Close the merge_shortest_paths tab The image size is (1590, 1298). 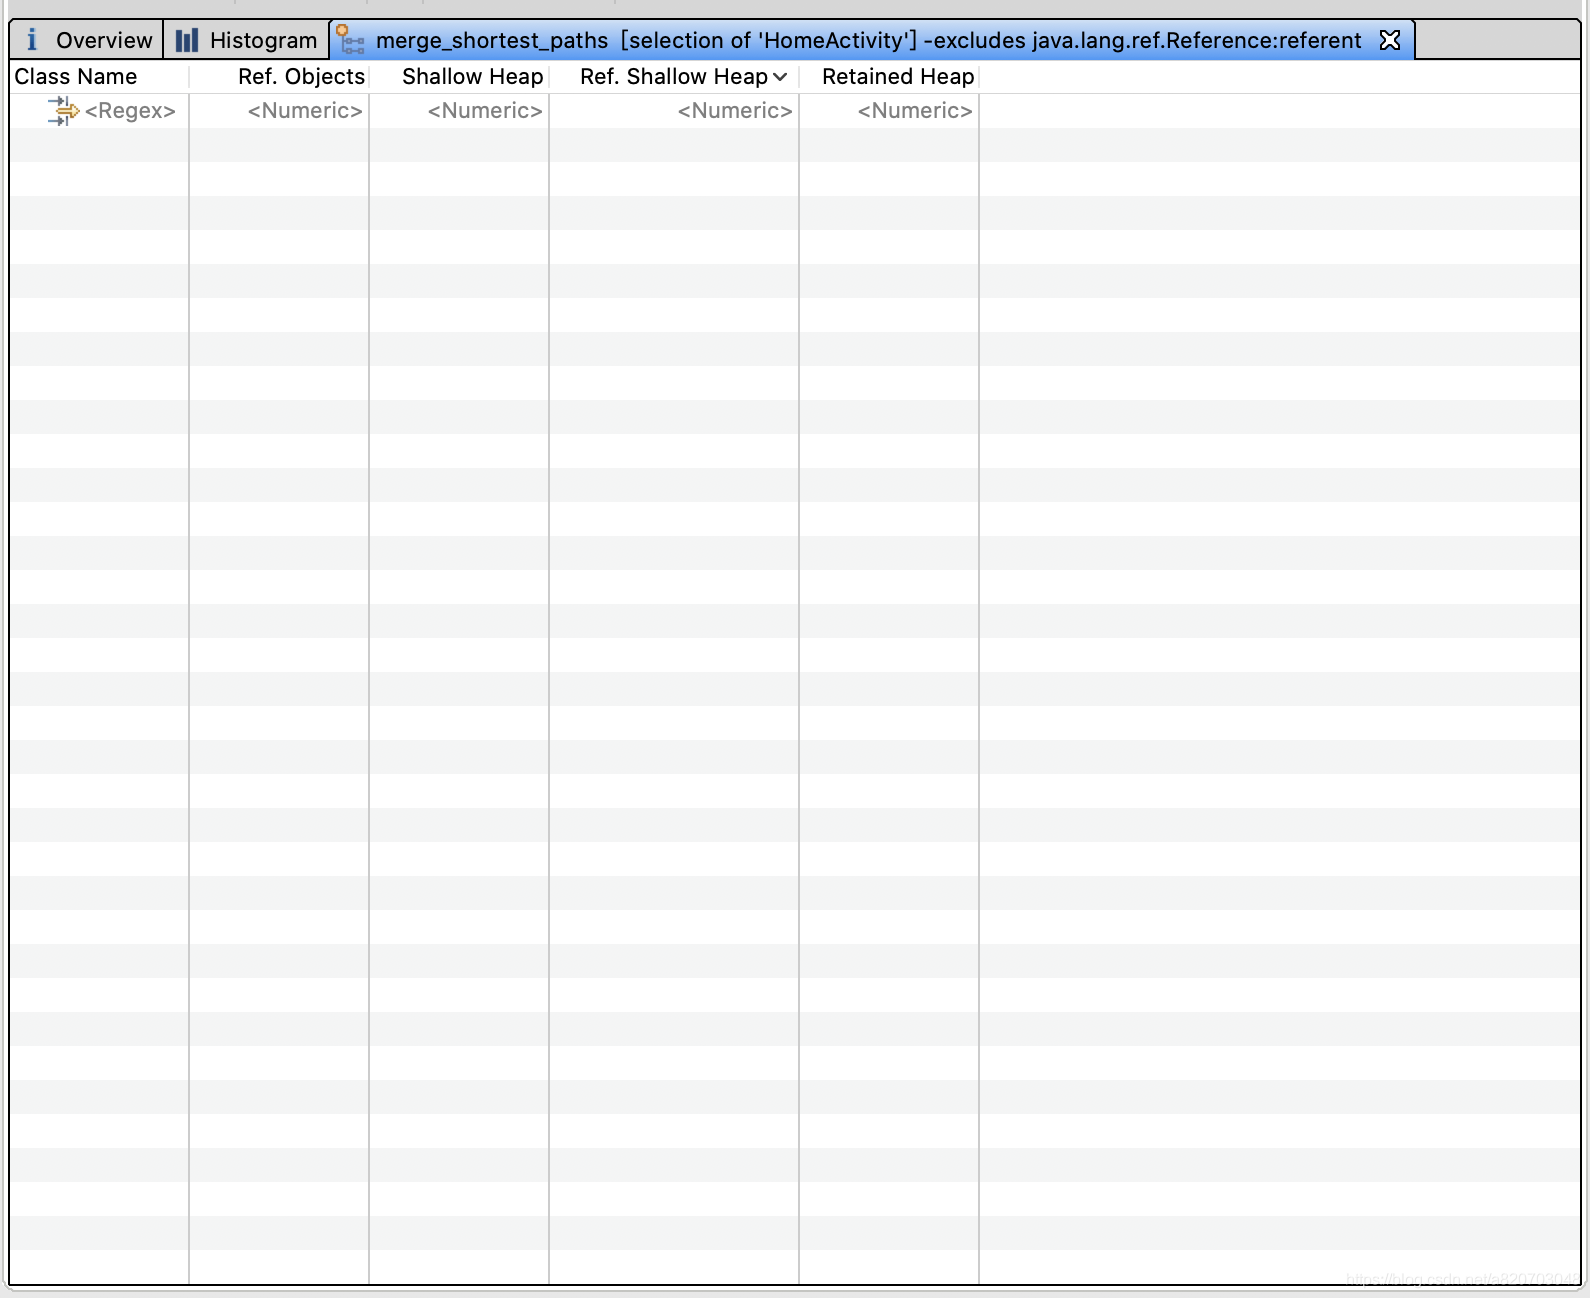point(1390,40)
